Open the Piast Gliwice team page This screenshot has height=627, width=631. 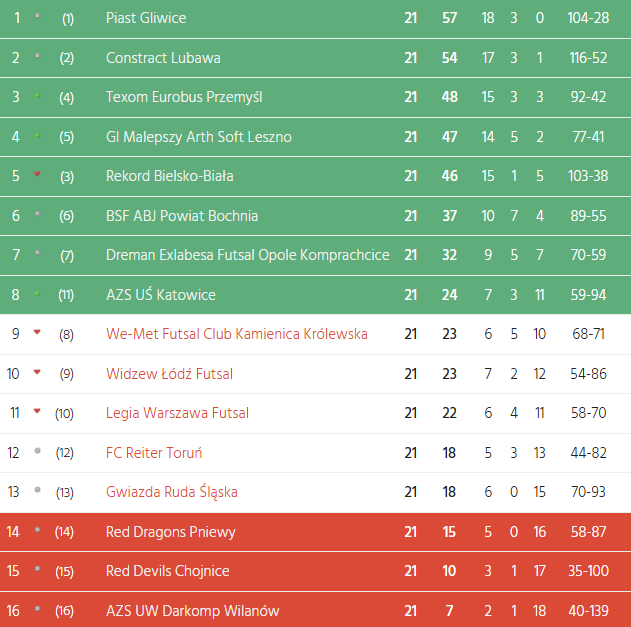tap(146, 18)
